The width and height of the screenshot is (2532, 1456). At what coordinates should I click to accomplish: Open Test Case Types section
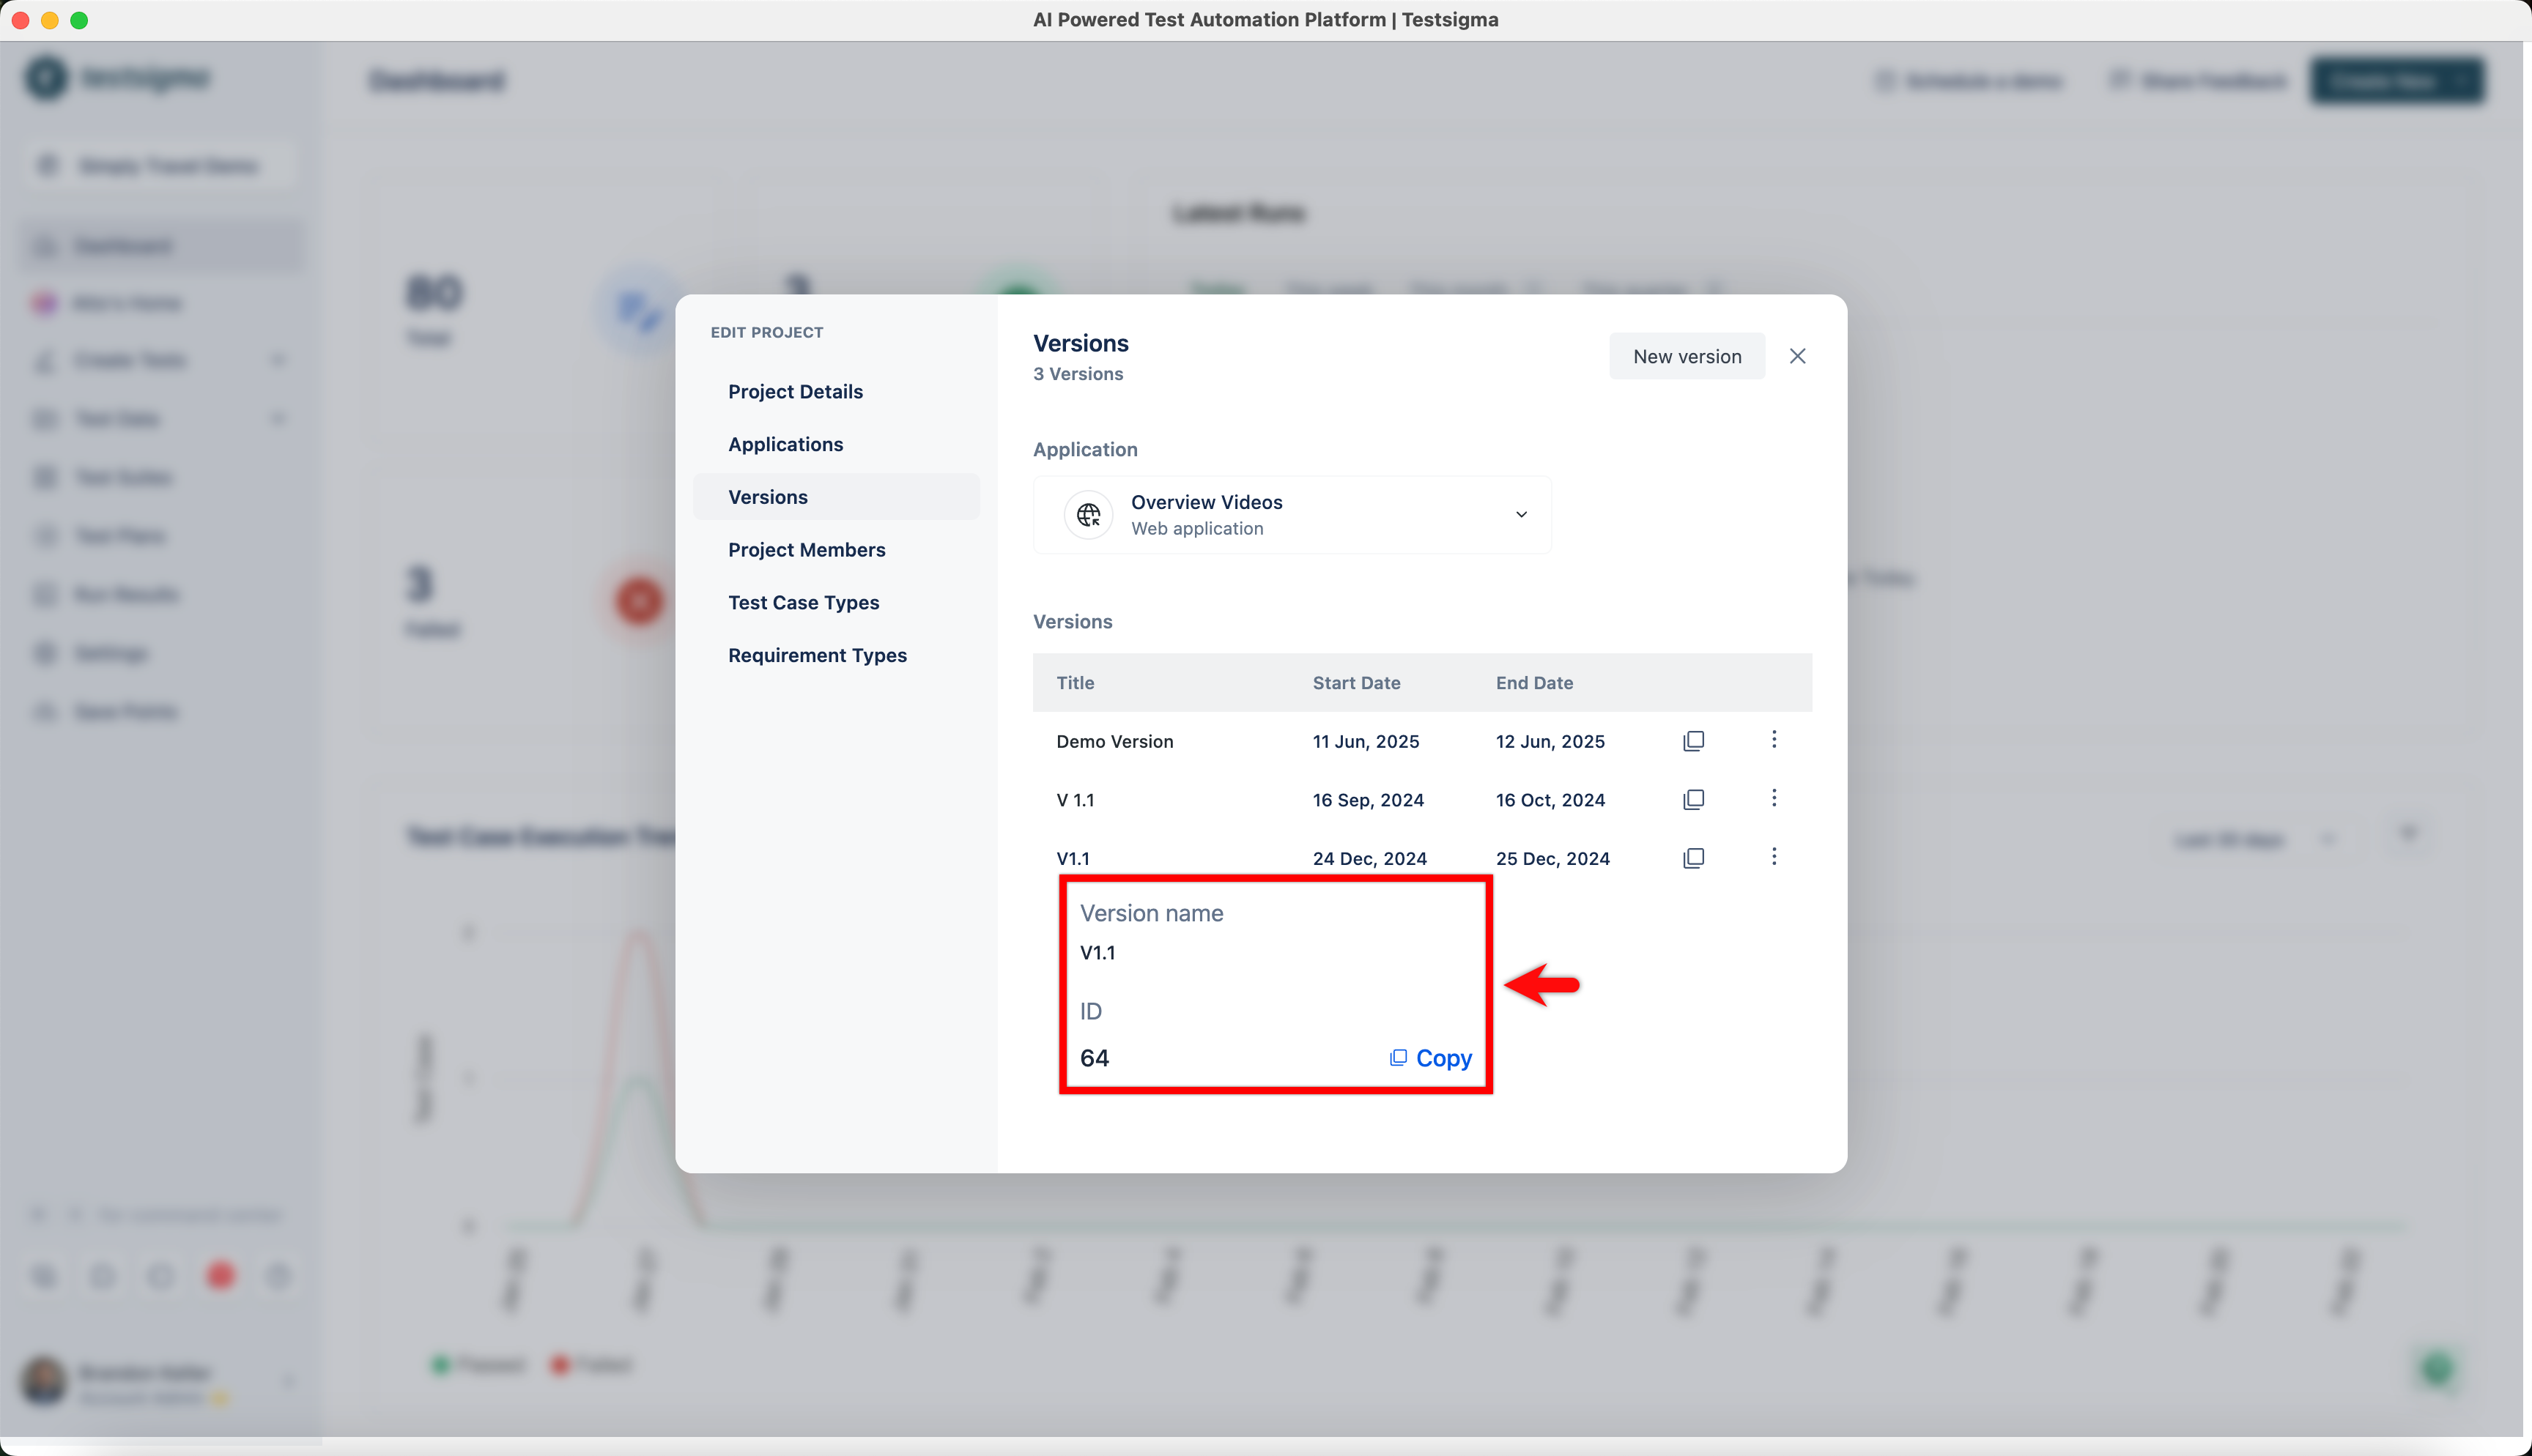(x=803, y=602)
